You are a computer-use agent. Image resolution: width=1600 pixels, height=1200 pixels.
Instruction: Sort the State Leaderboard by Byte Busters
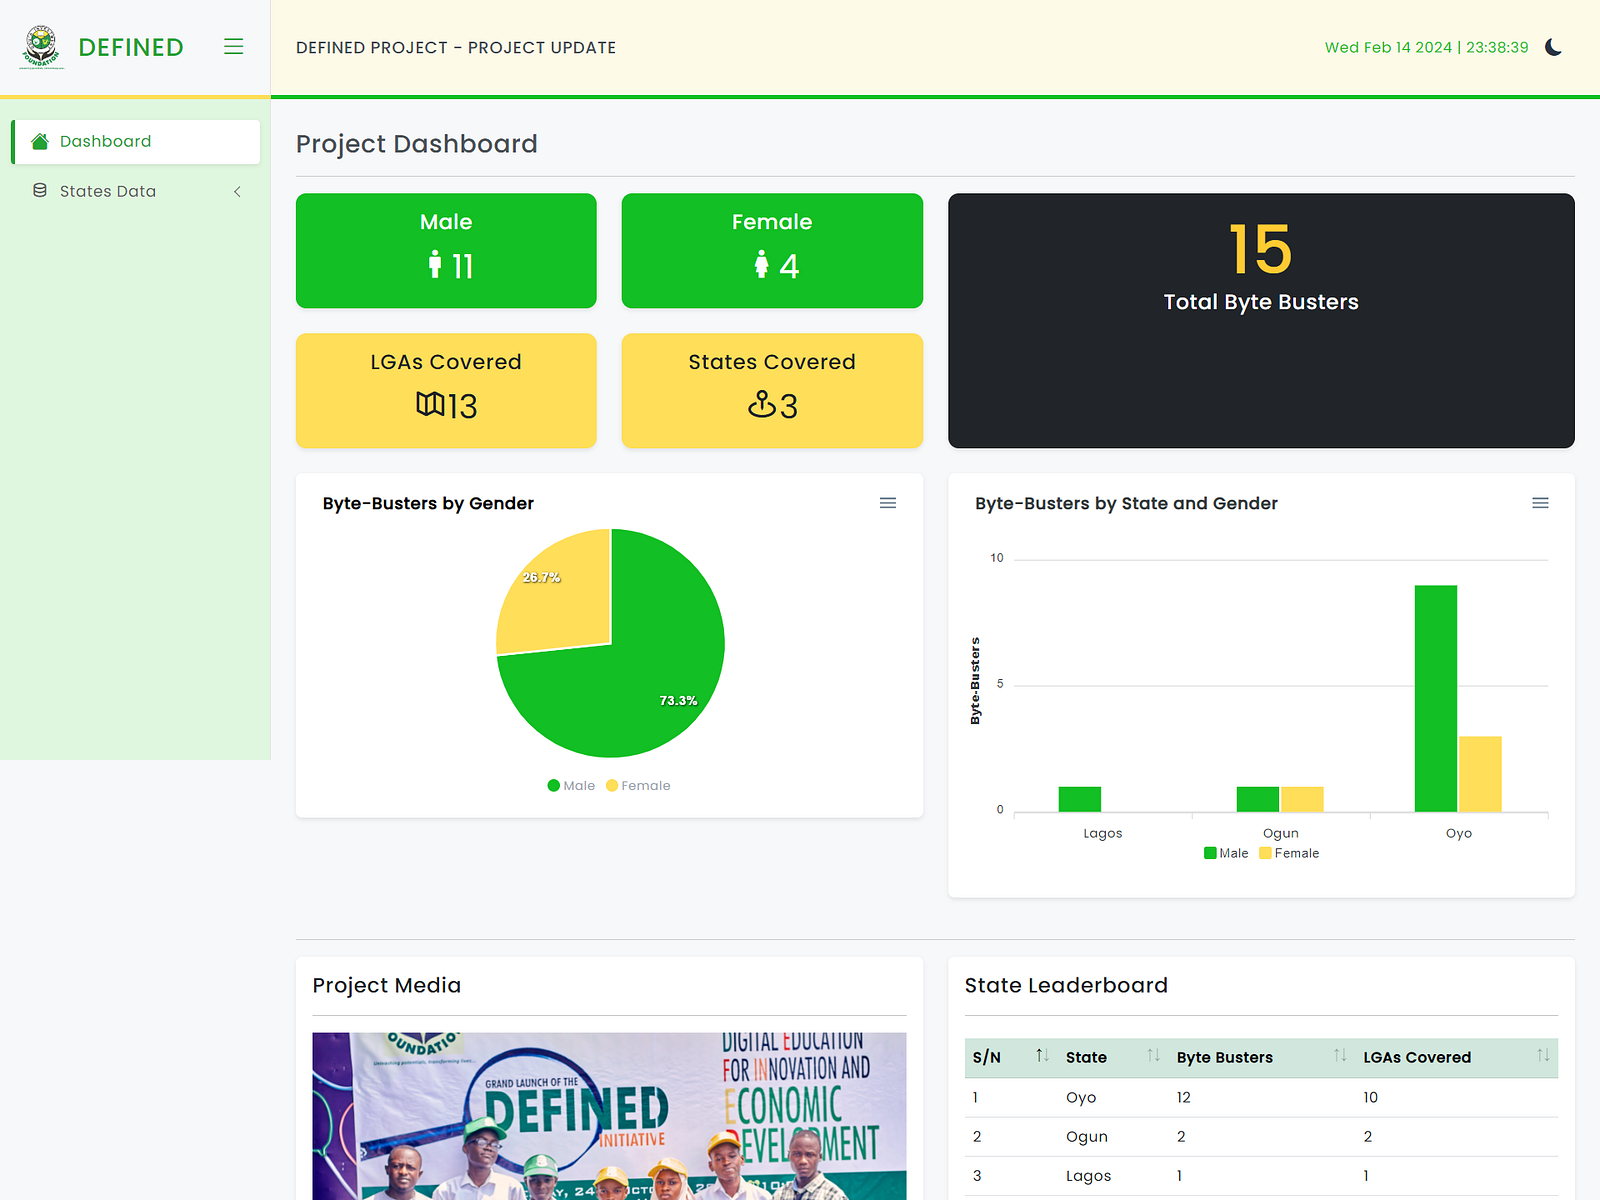tap(1340, 1056)
